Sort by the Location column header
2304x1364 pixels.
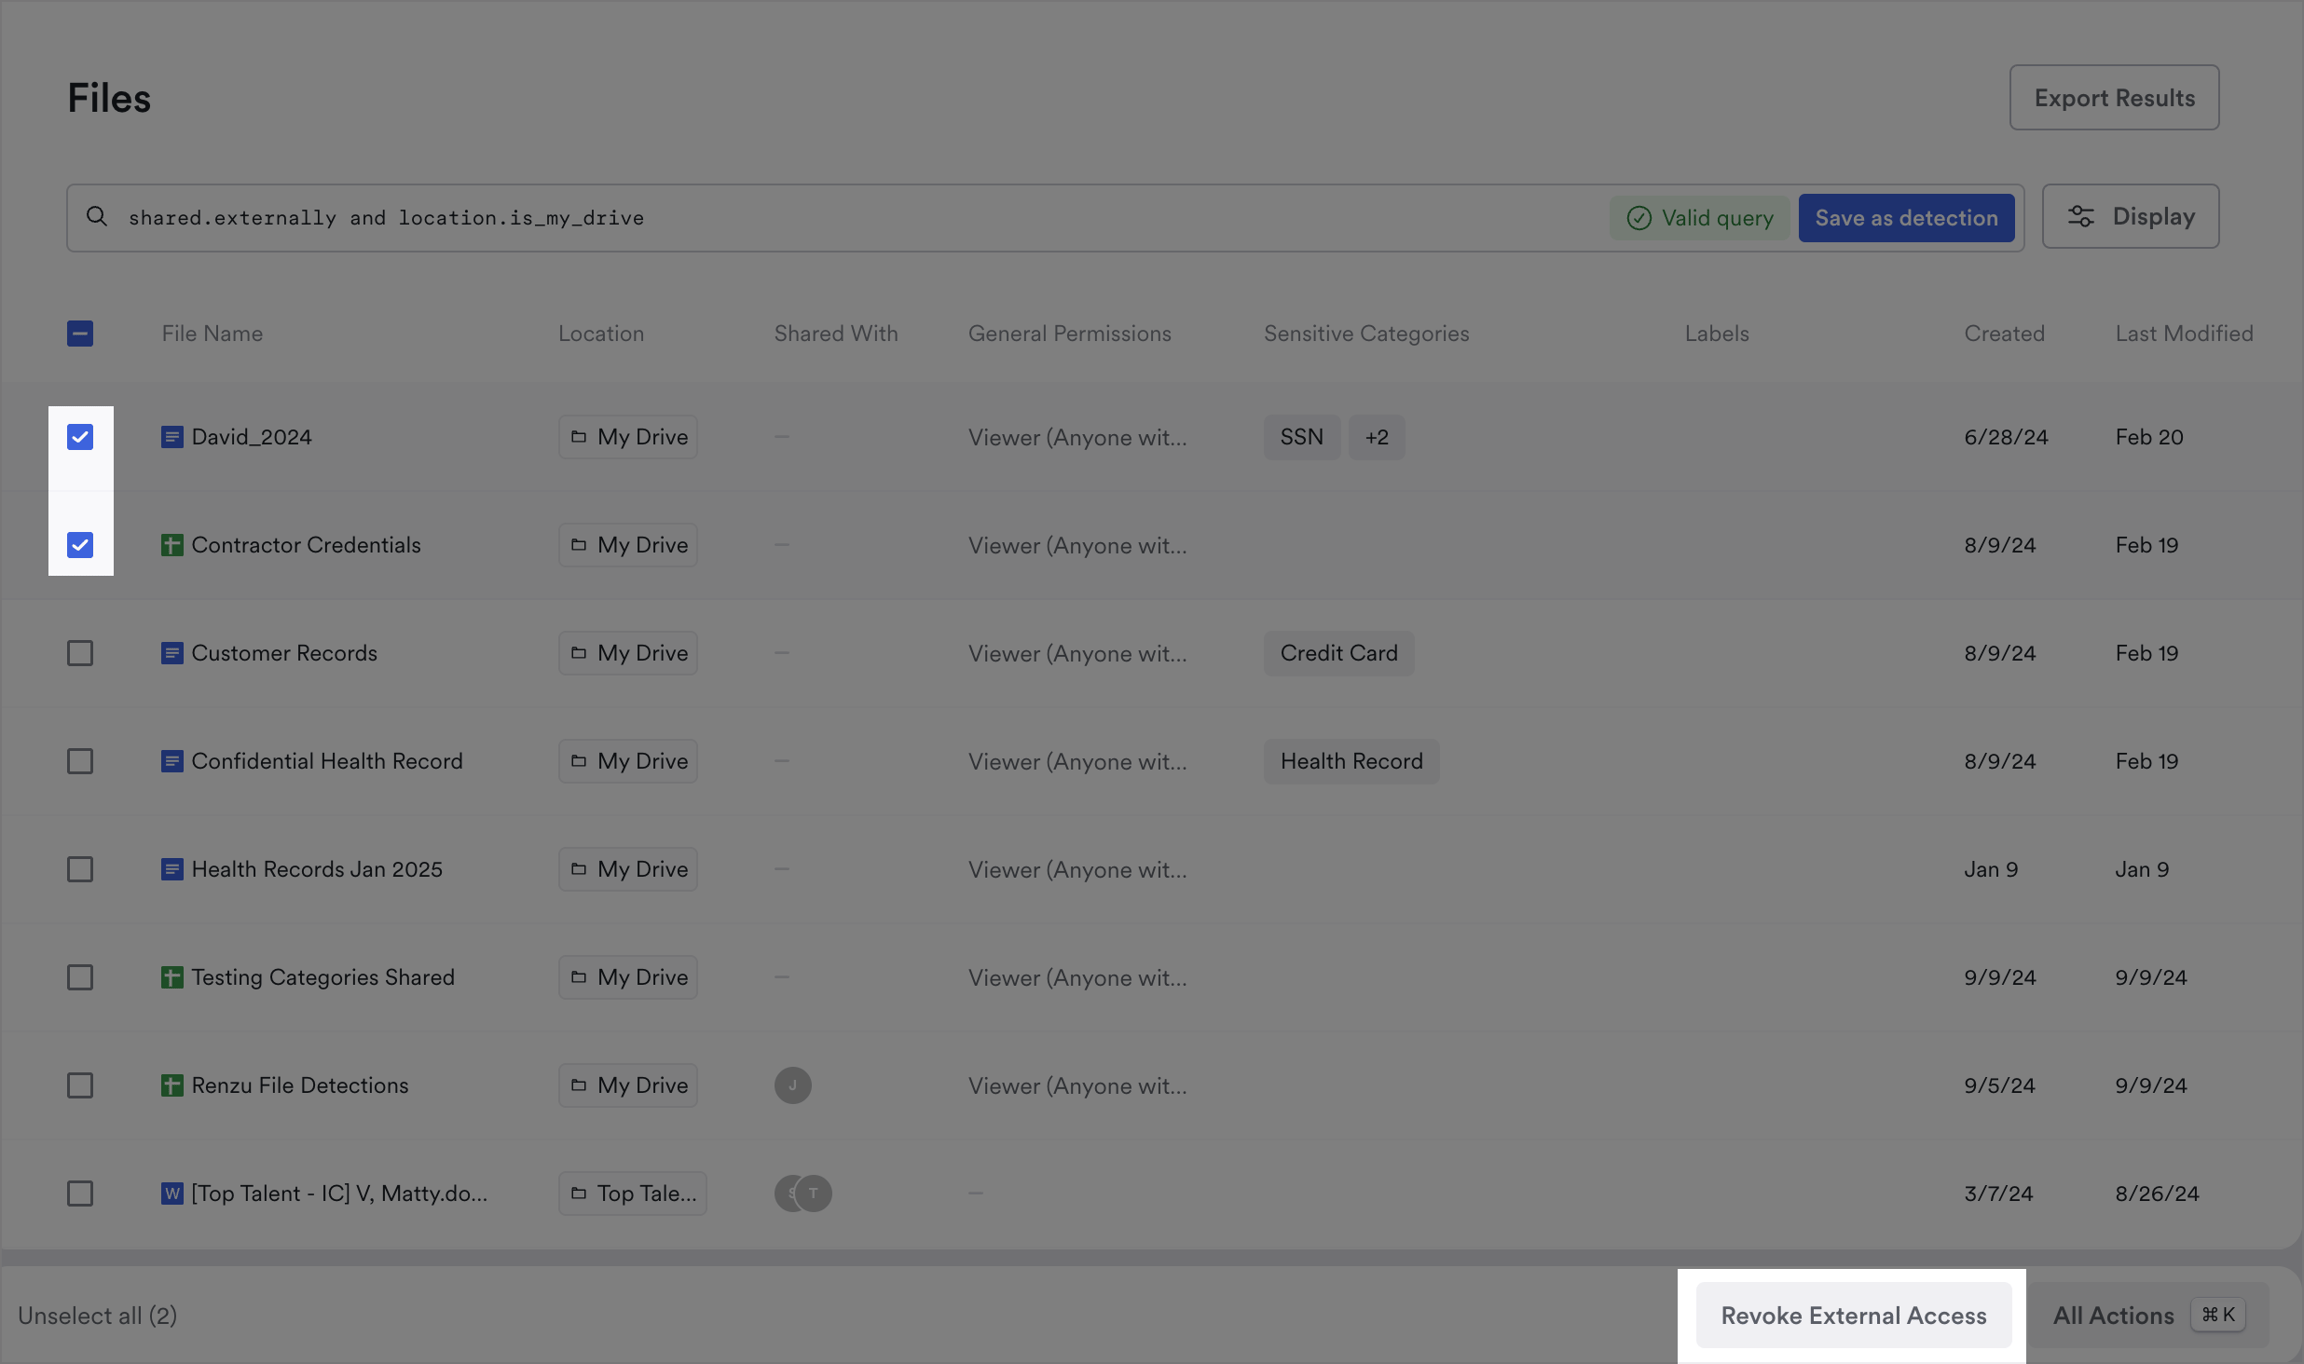601,333
